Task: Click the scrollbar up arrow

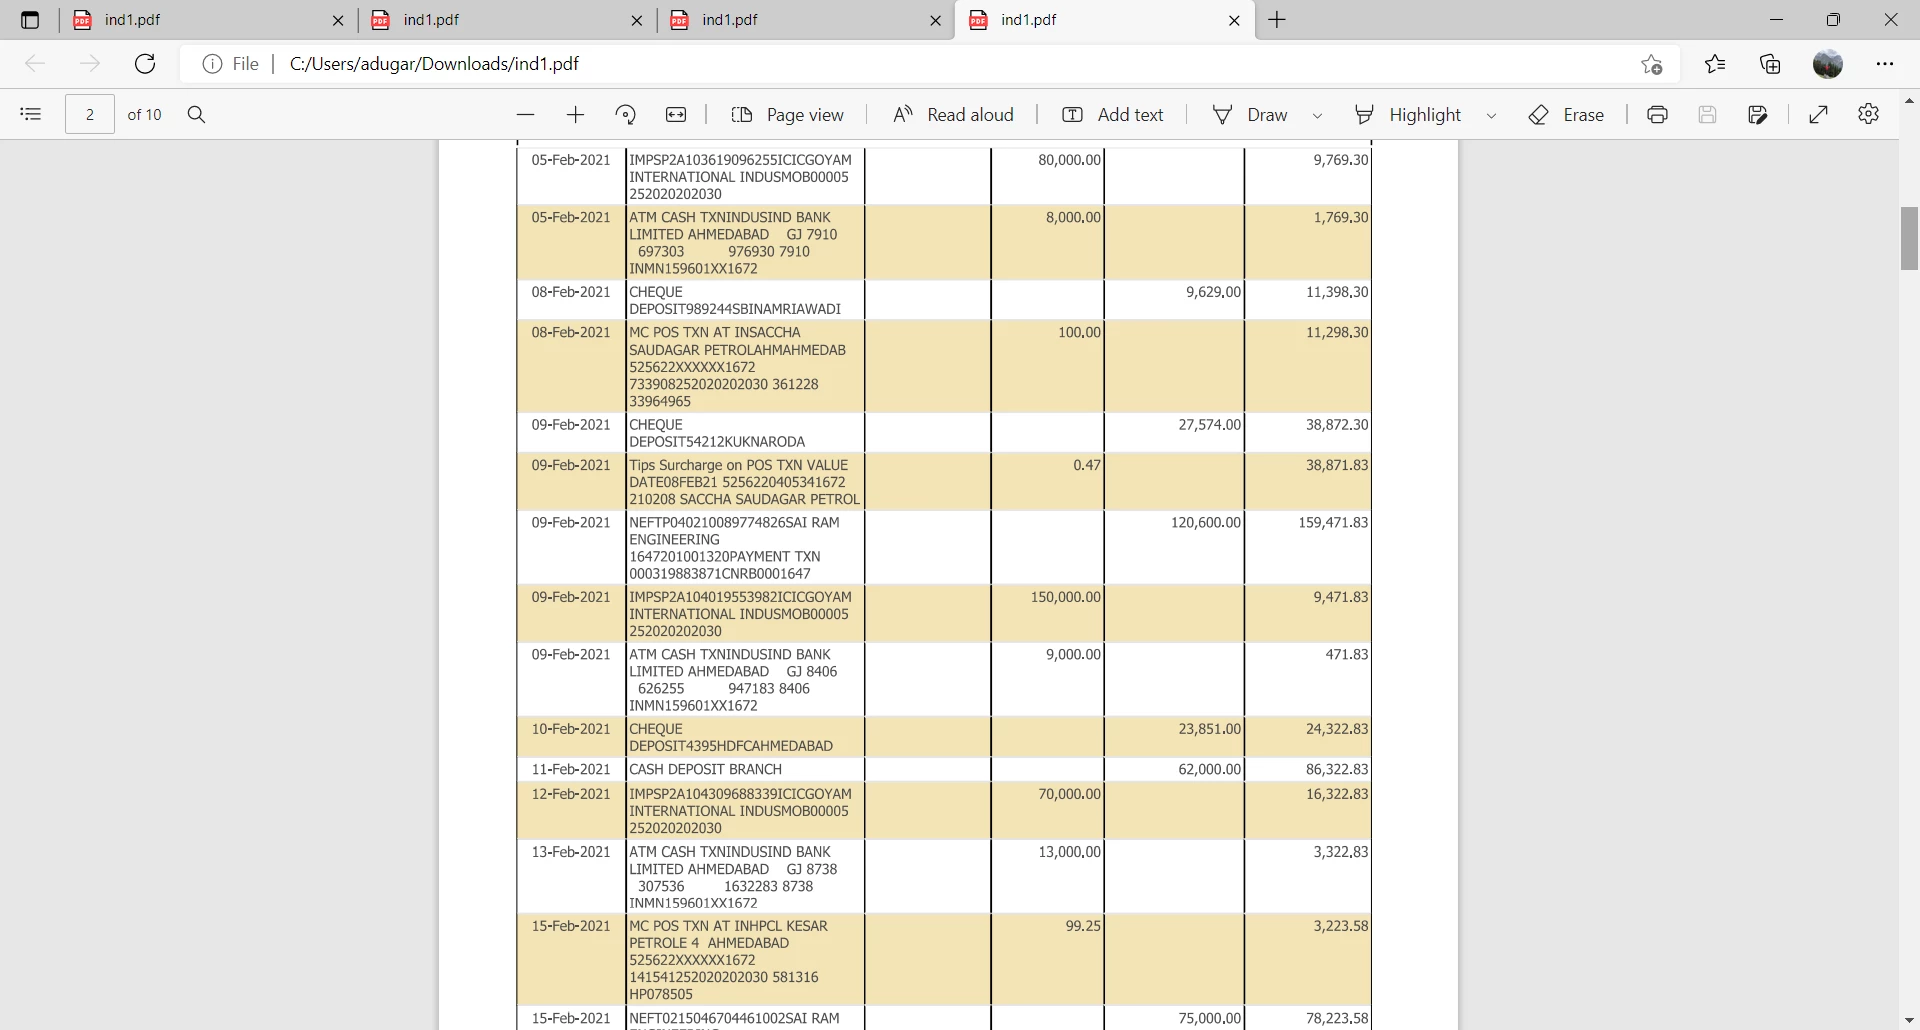Action: click(1909, 101)
